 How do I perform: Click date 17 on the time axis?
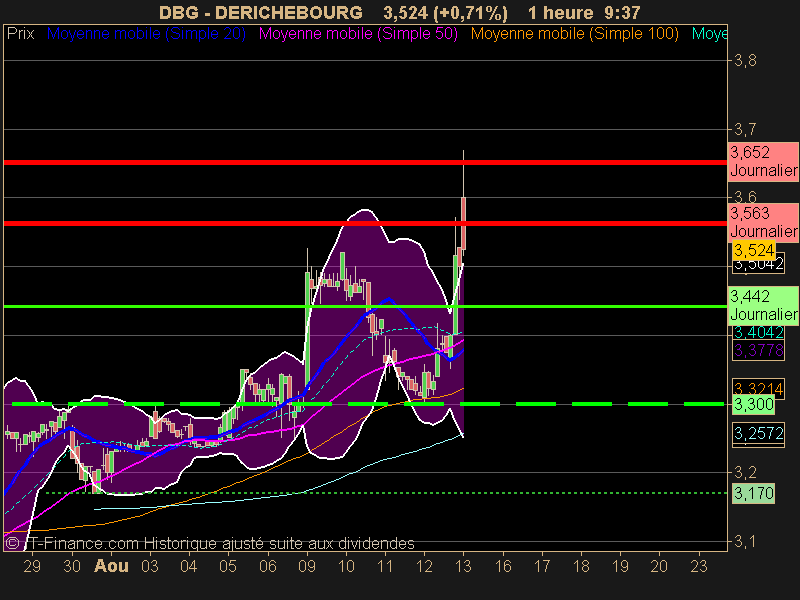click(x=542, y=566)
